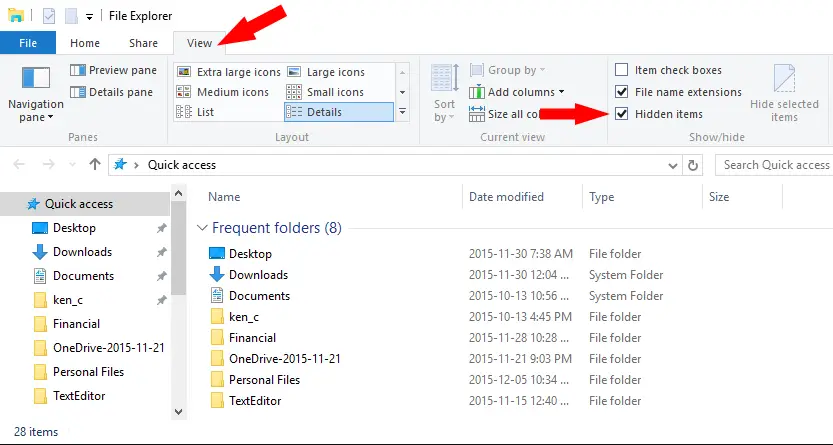Select TextEditor row in Frequent folders list
The width and height of the screenshot is (833, 445).
pyautogui.click(x=425, y=401)
